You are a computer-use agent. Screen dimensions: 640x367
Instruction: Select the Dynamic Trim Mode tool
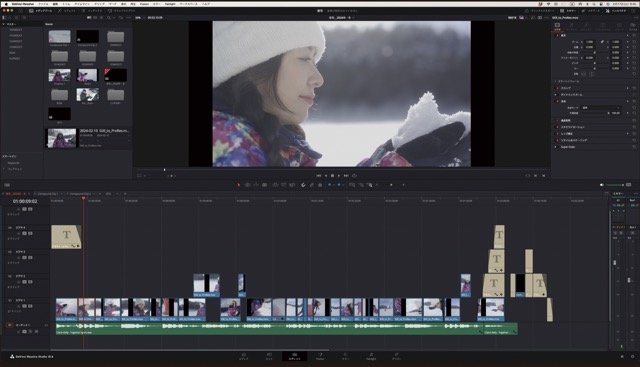tap(256, 185)
